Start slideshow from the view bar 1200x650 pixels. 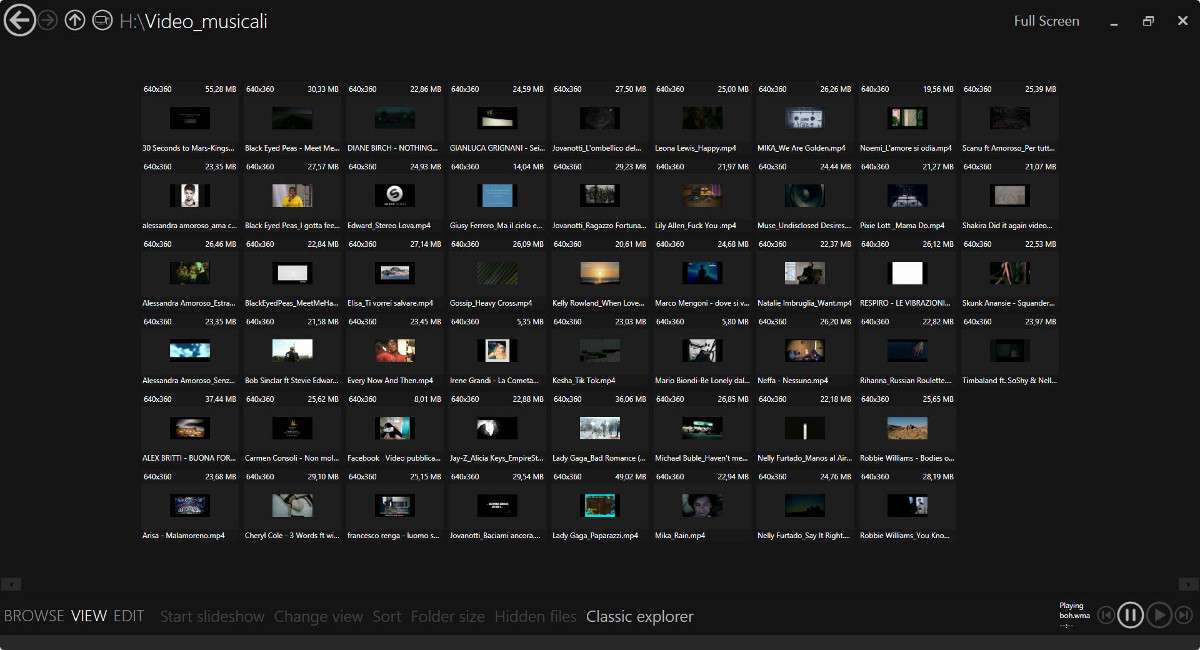(x=212, y=616)
